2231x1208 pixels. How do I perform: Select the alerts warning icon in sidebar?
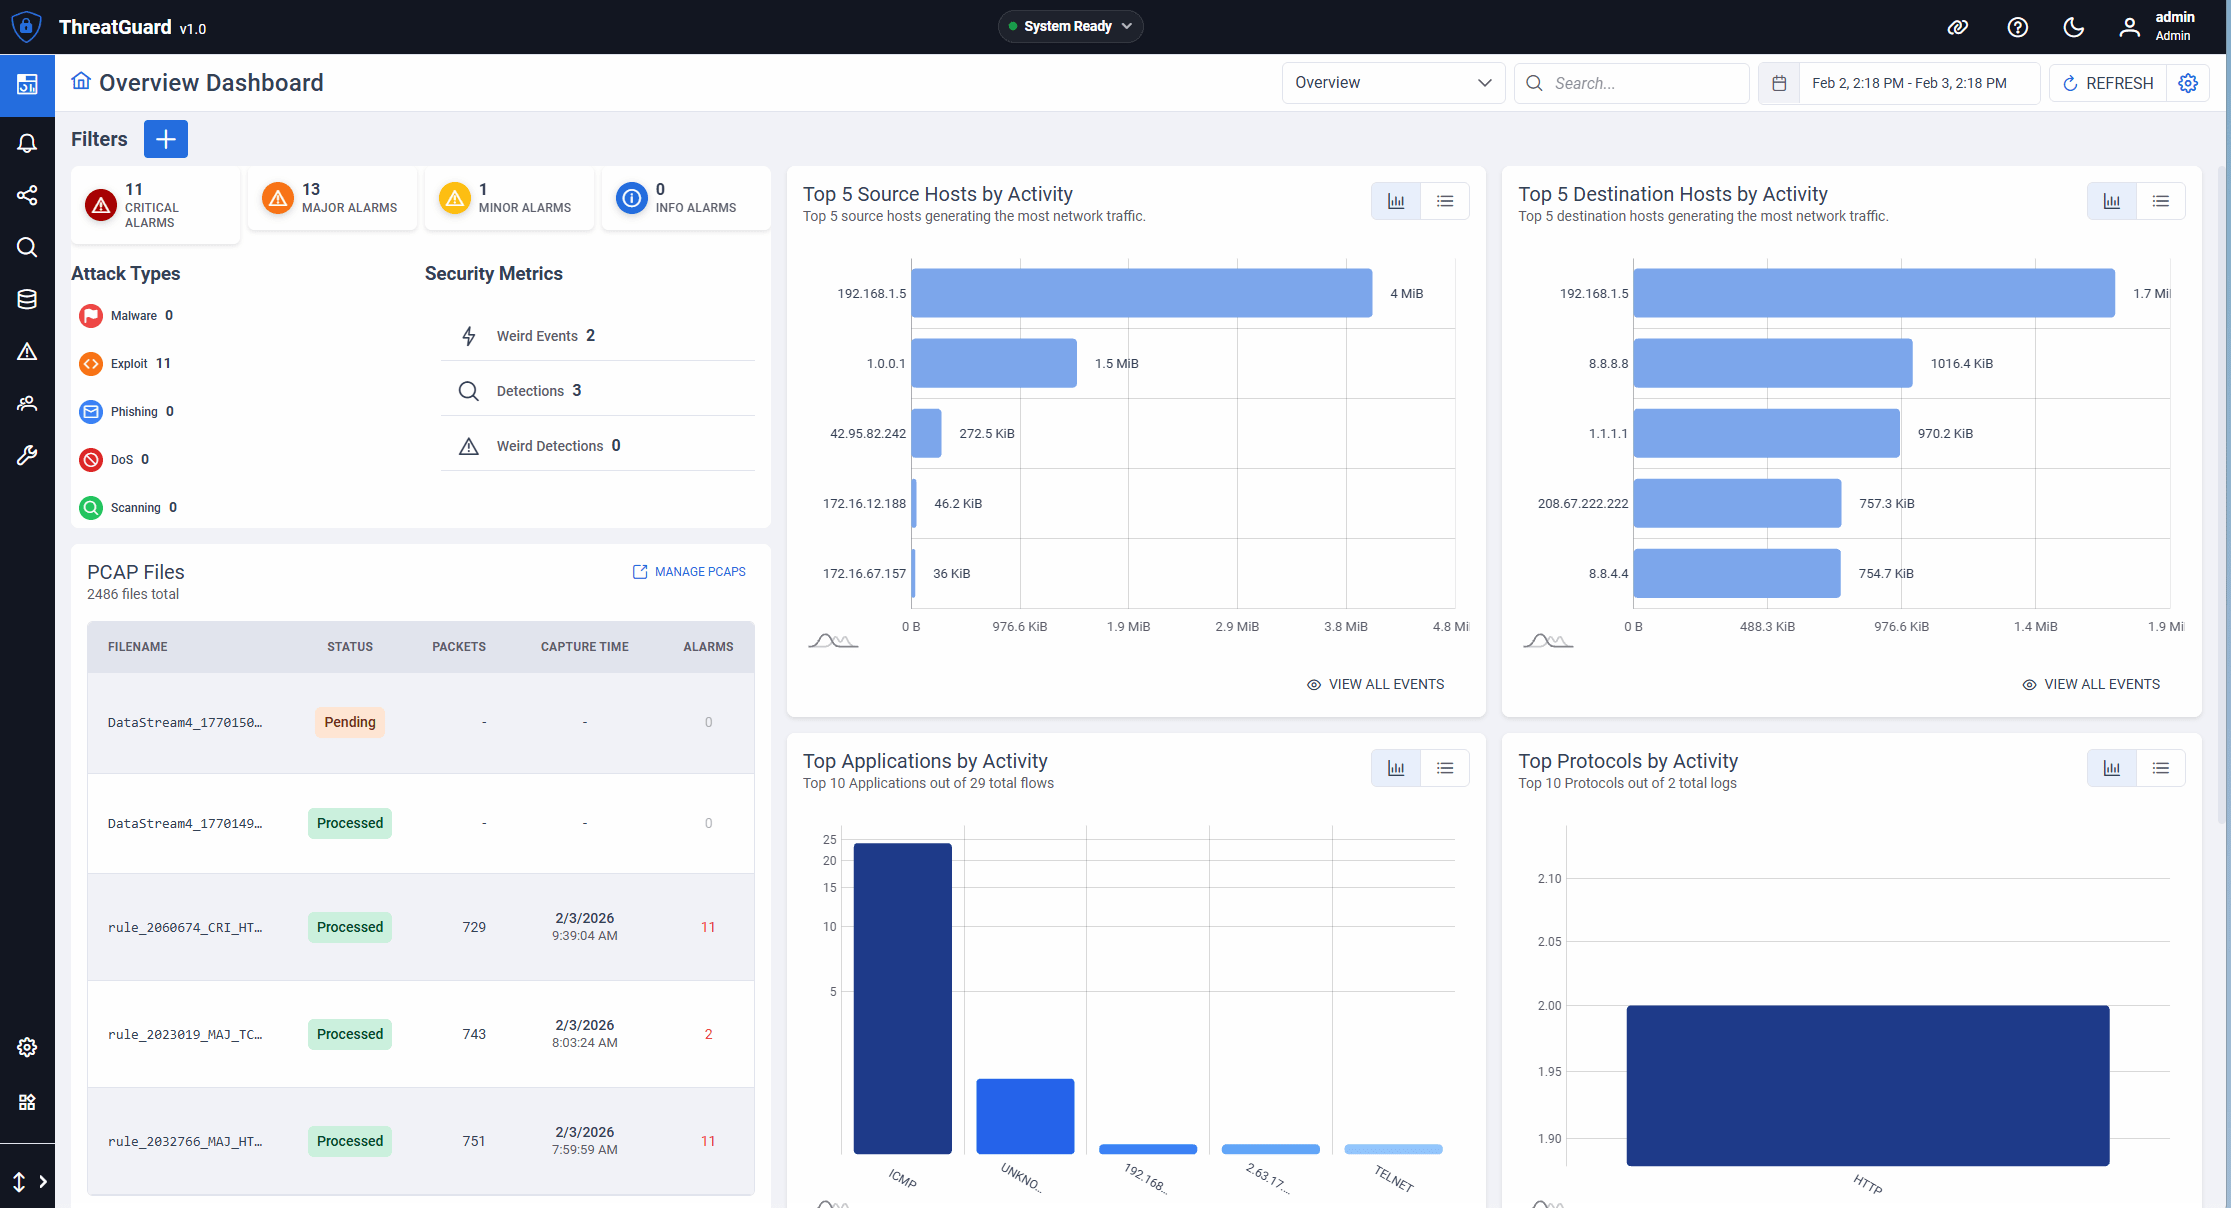pyautogui.click(x=27, y=351)
